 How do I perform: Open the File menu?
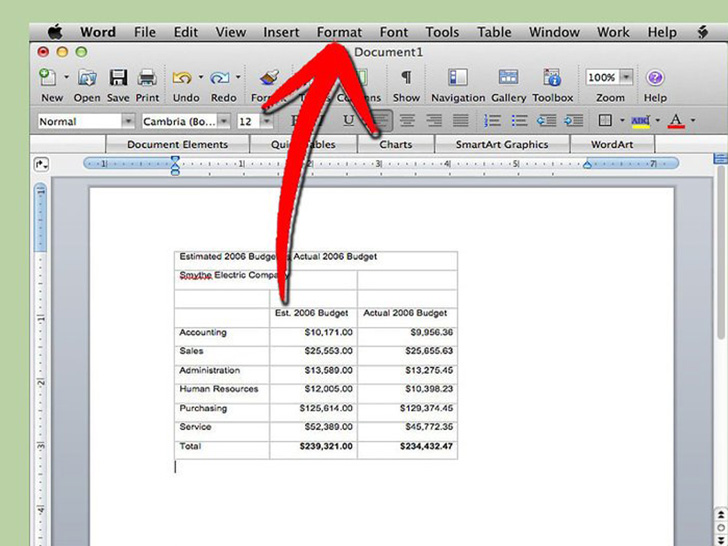click(x=145, y=32)
